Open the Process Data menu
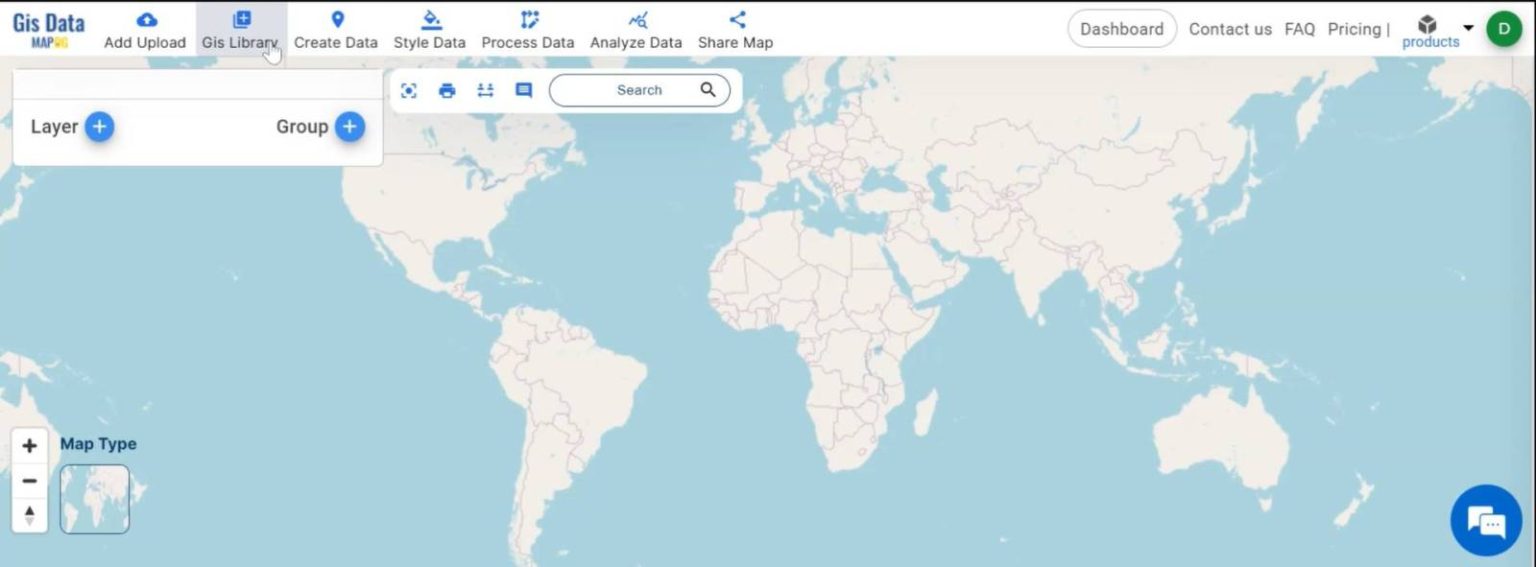Image resolution: width=1536 pixels, height=567 pixels. (x=528, y=30)
